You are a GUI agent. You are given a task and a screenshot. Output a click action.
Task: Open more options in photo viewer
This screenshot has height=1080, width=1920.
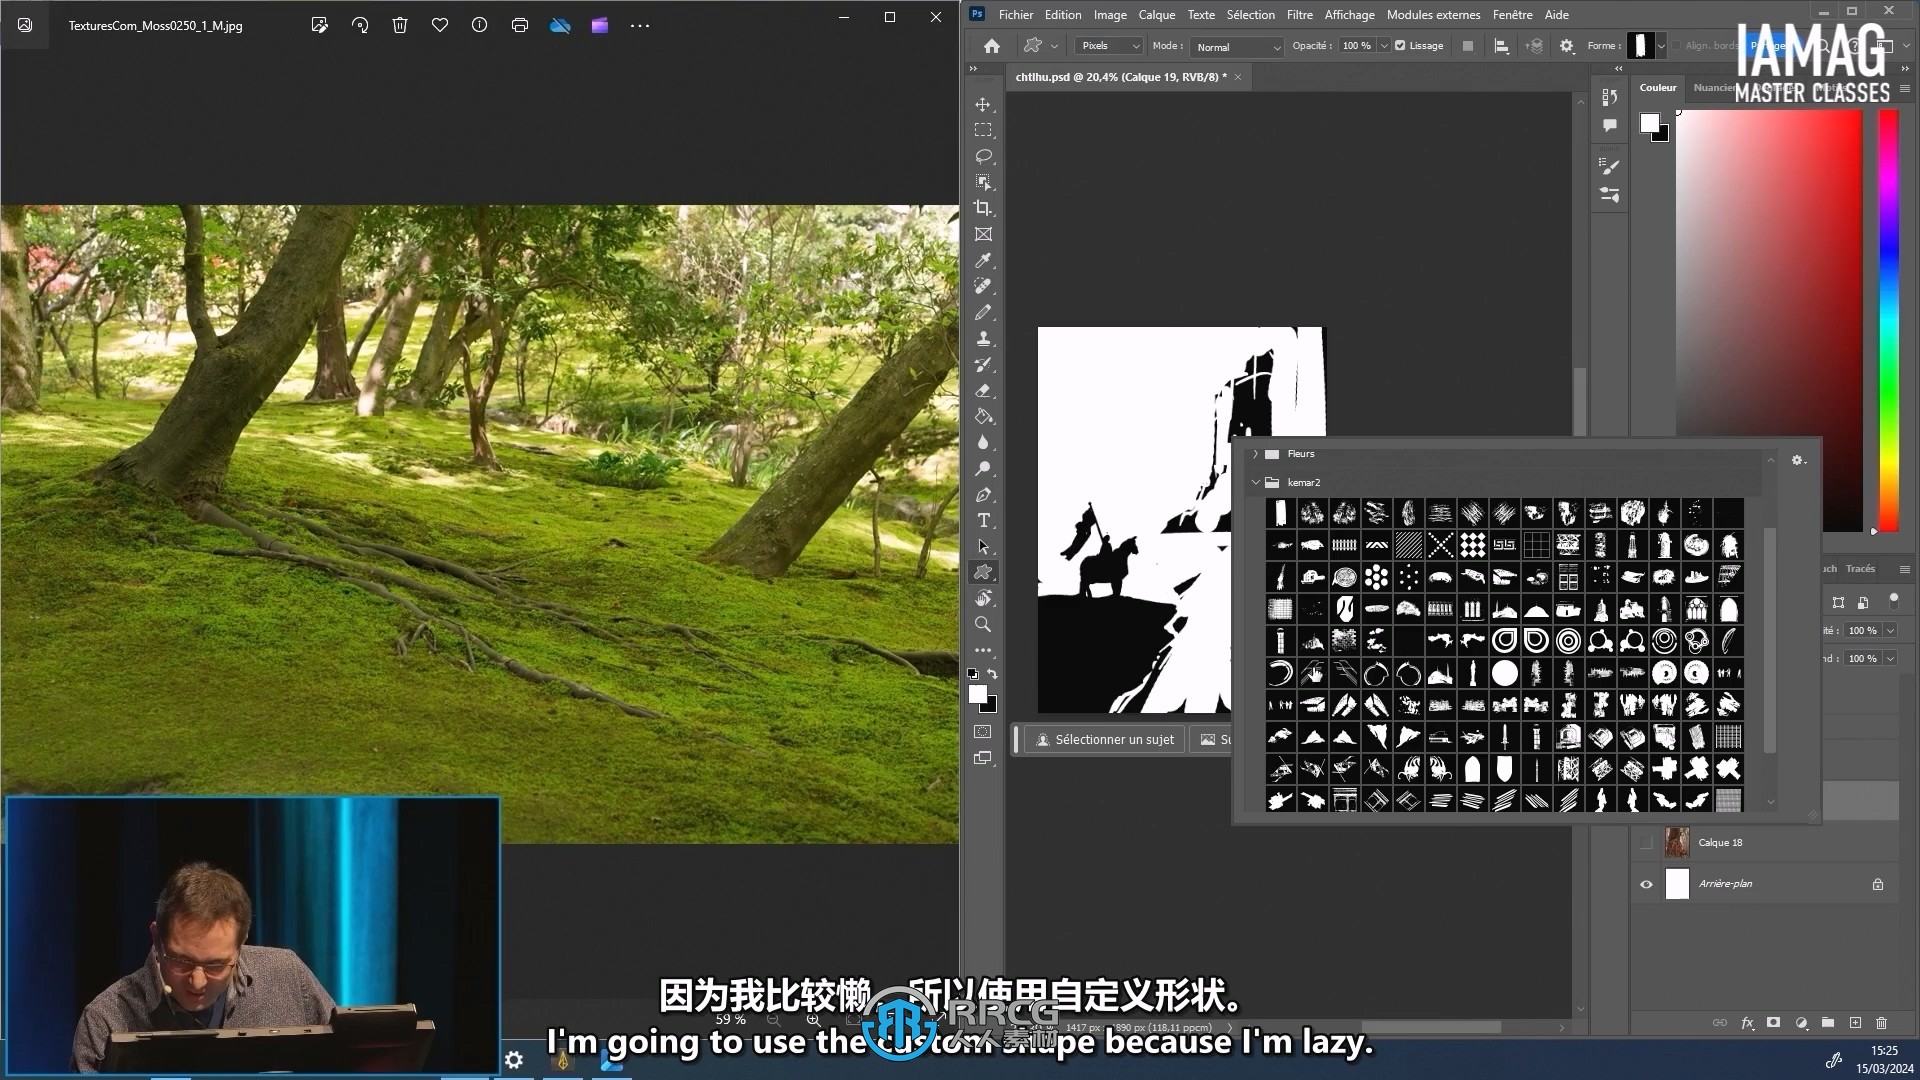tap(640, 25)
